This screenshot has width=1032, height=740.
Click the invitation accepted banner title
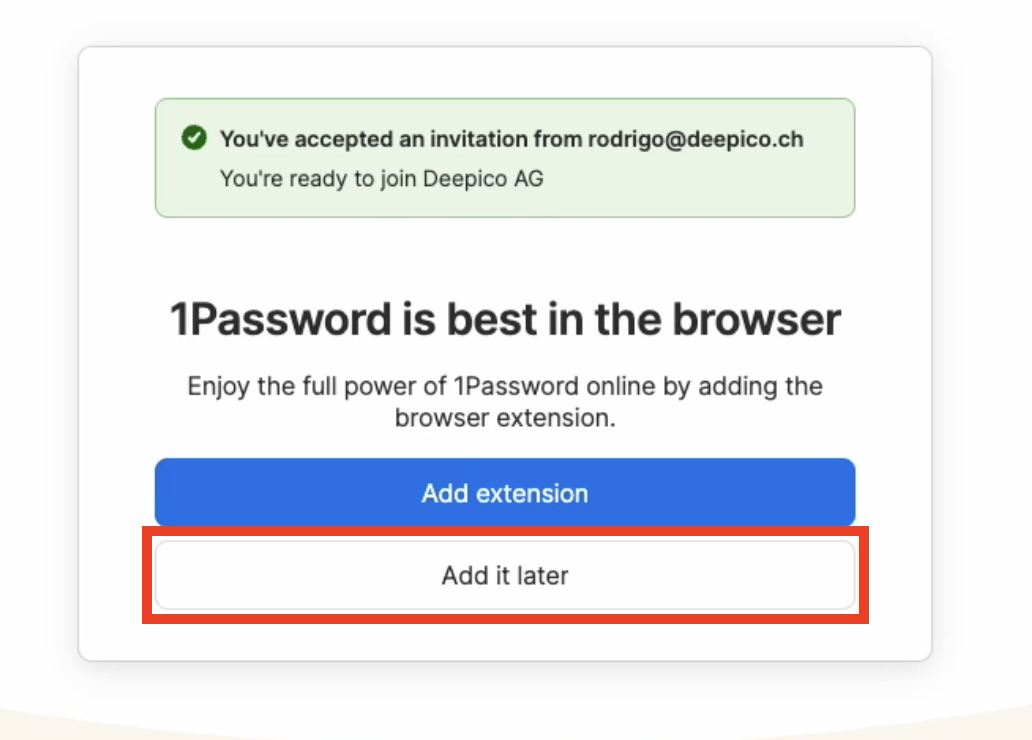(x=511, y=139)
